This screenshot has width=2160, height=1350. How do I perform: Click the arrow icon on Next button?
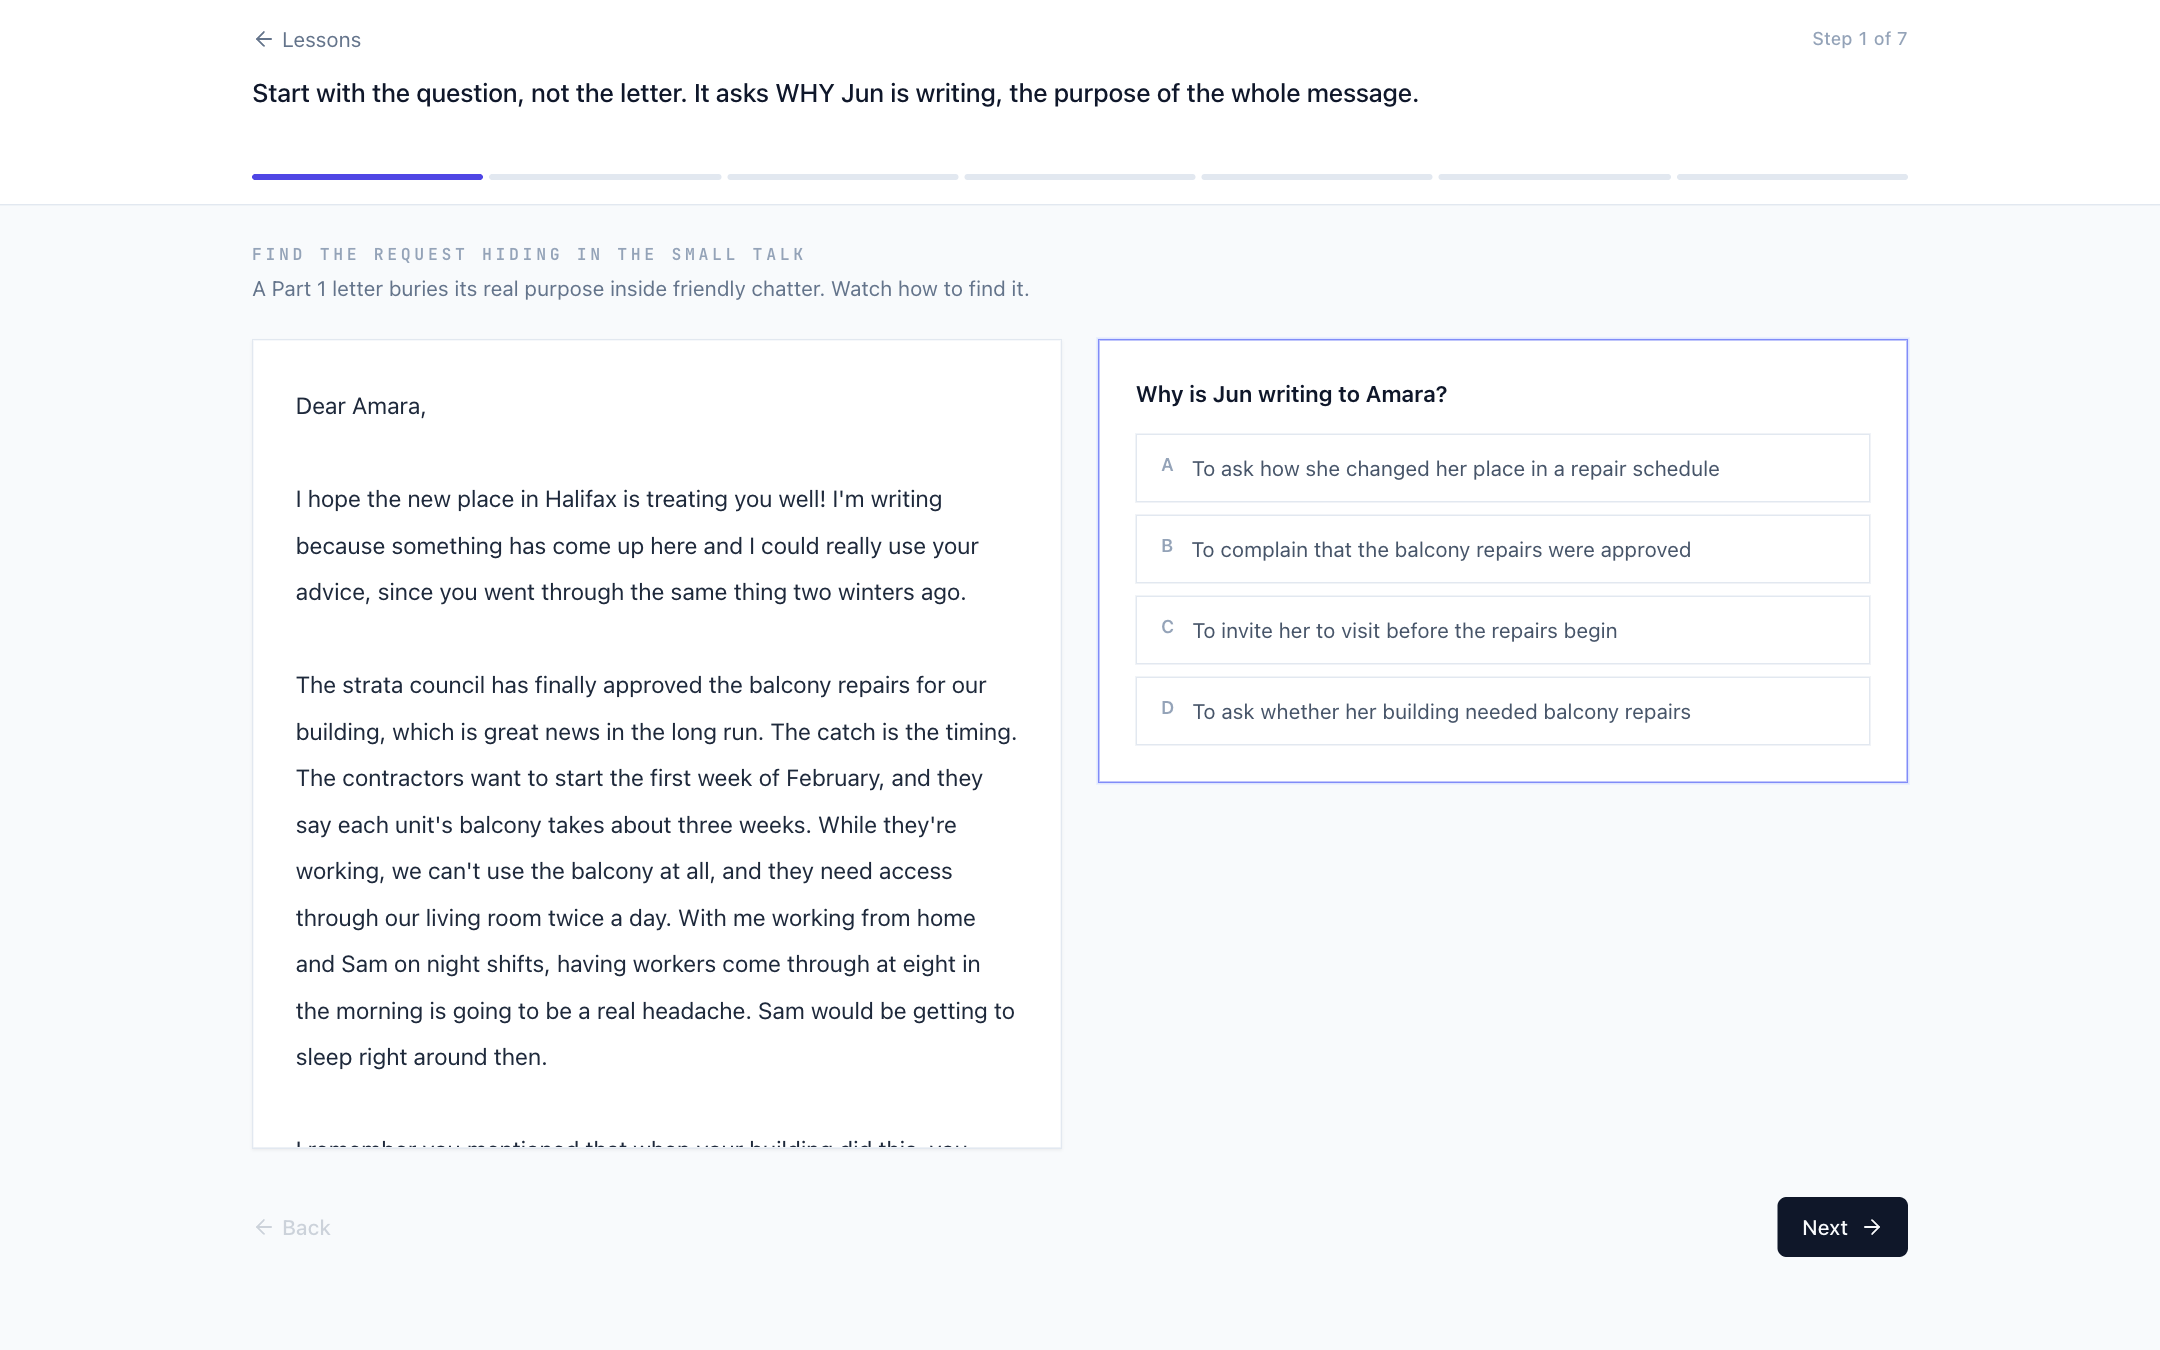(1872, 1227)
